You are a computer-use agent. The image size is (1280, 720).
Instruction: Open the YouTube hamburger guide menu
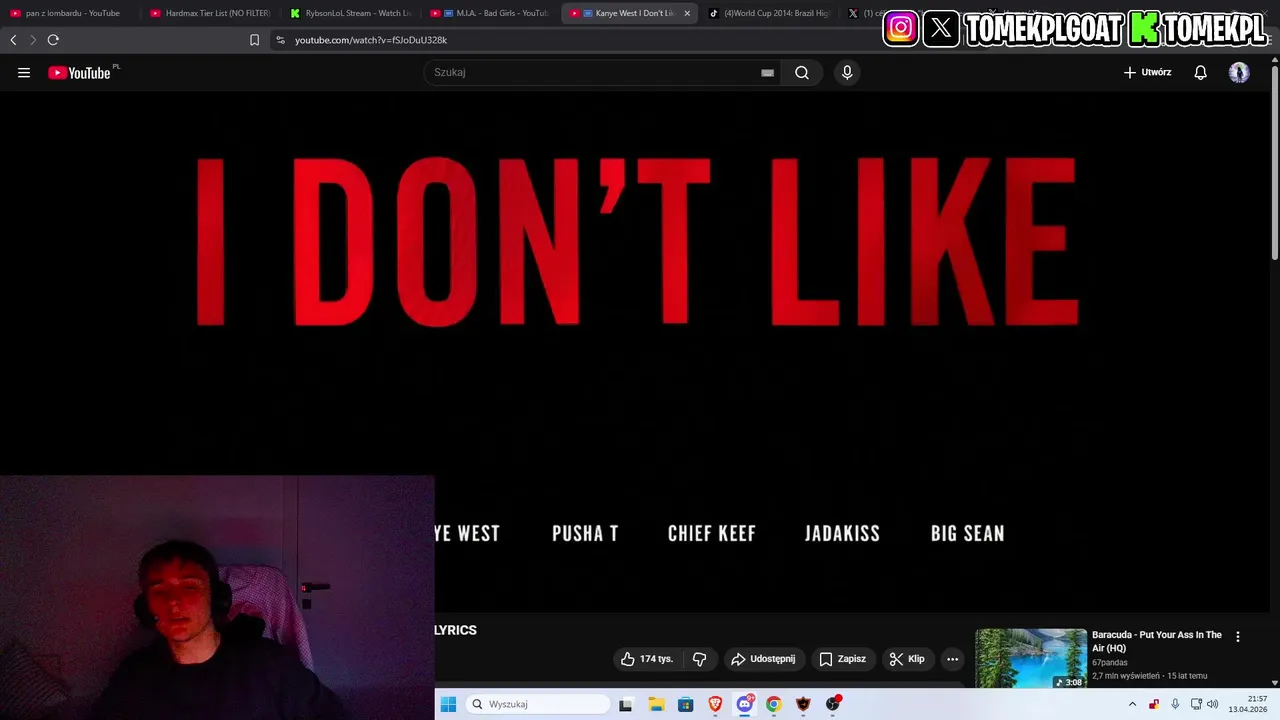click(x=24, y=72)
